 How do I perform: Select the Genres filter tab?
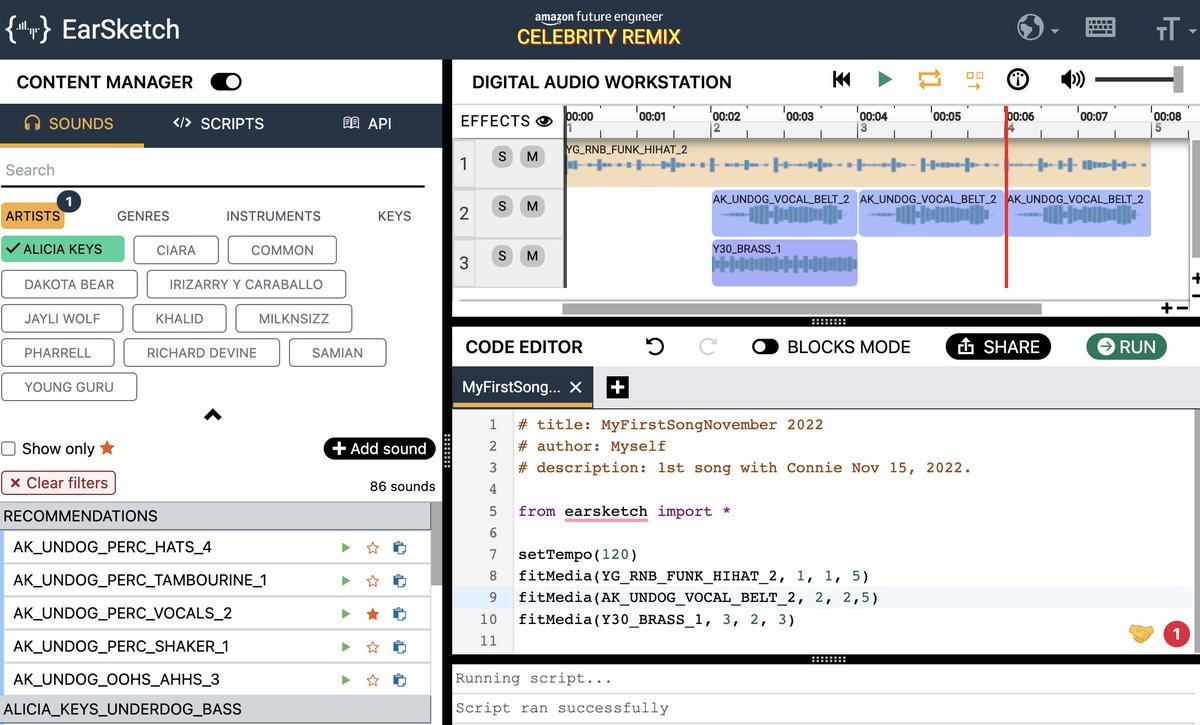[x=143, y=216]
